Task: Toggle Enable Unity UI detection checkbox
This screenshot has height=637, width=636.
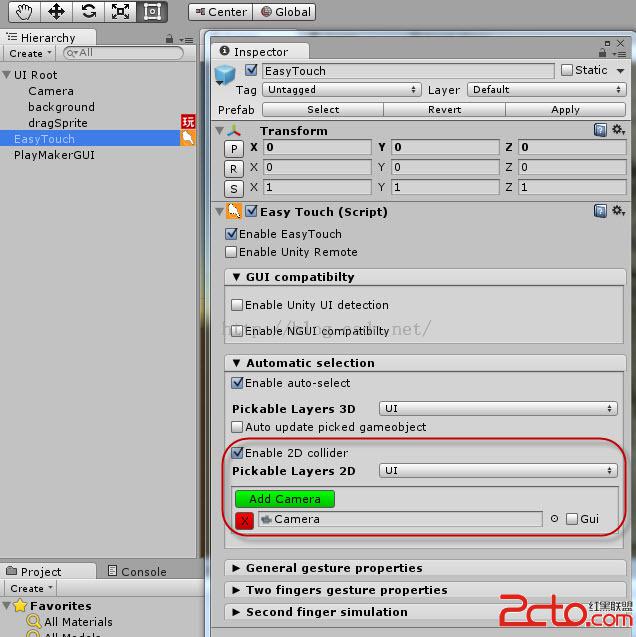Action: [x=237, y=305]
